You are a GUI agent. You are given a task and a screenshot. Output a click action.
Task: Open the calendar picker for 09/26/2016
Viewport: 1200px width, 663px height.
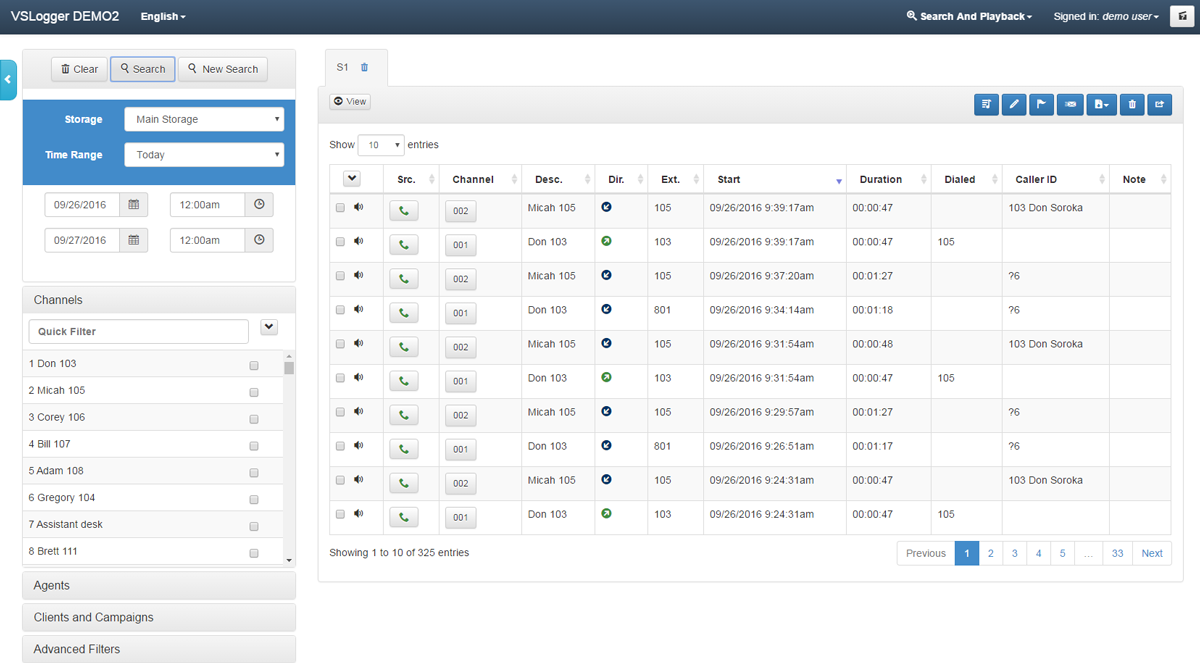[134, 205]
